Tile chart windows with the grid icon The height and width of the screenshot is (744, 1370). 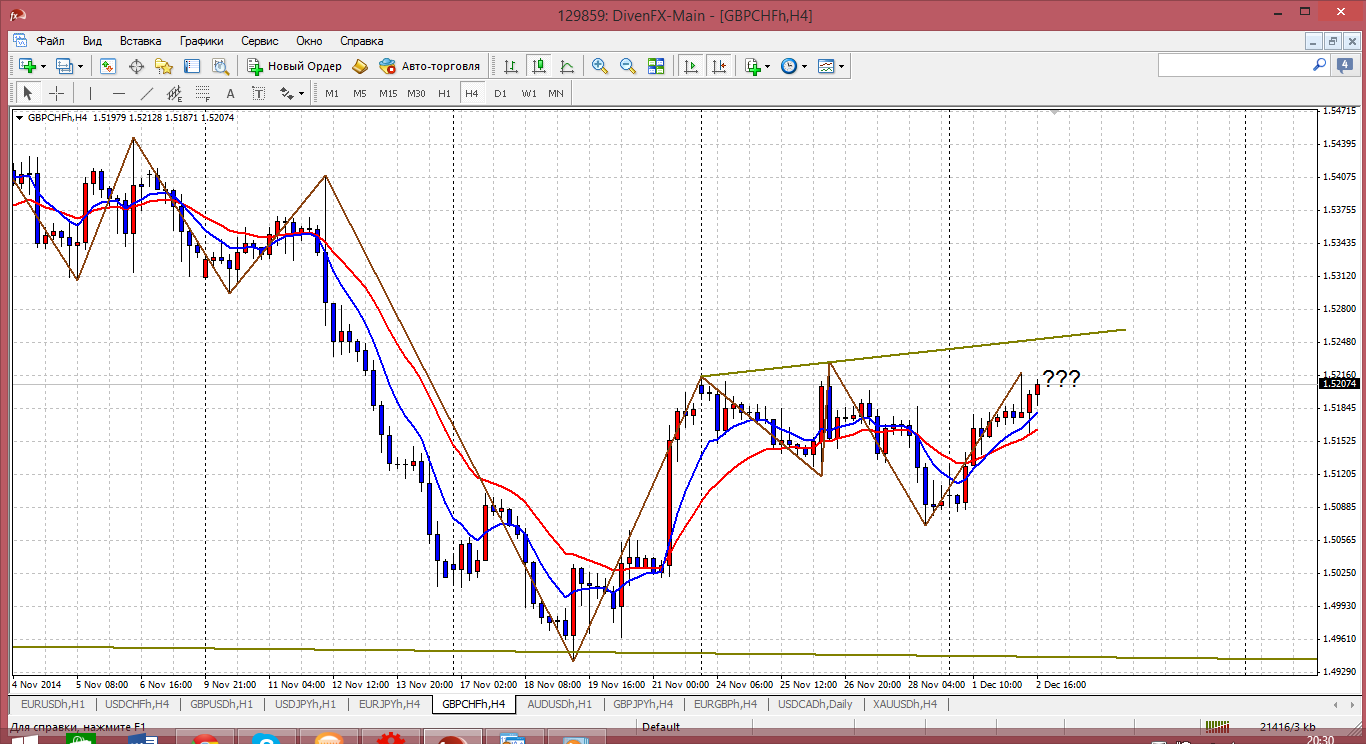(x=656, y=66)
